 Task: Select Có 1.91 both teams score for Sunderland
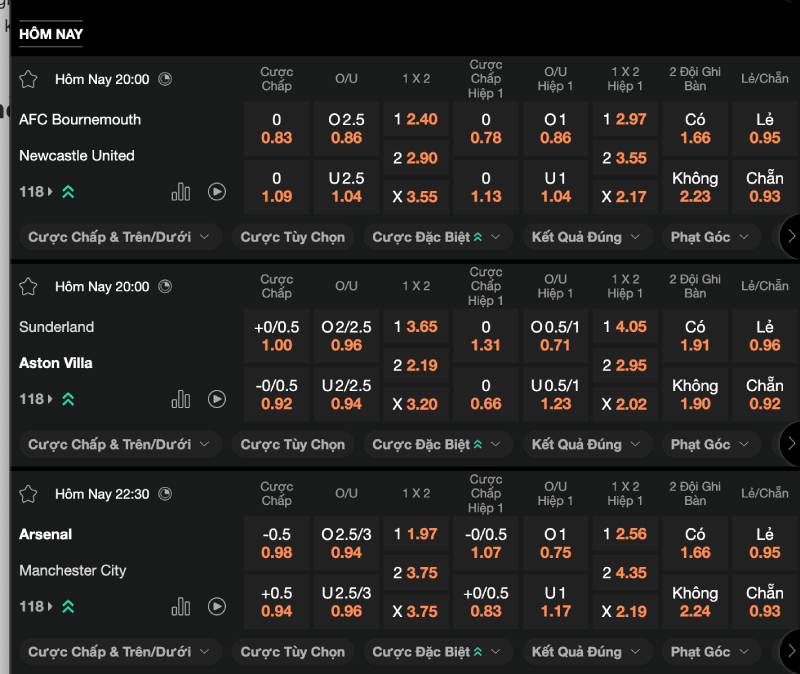pyautogui.click(x=695, y=336)
